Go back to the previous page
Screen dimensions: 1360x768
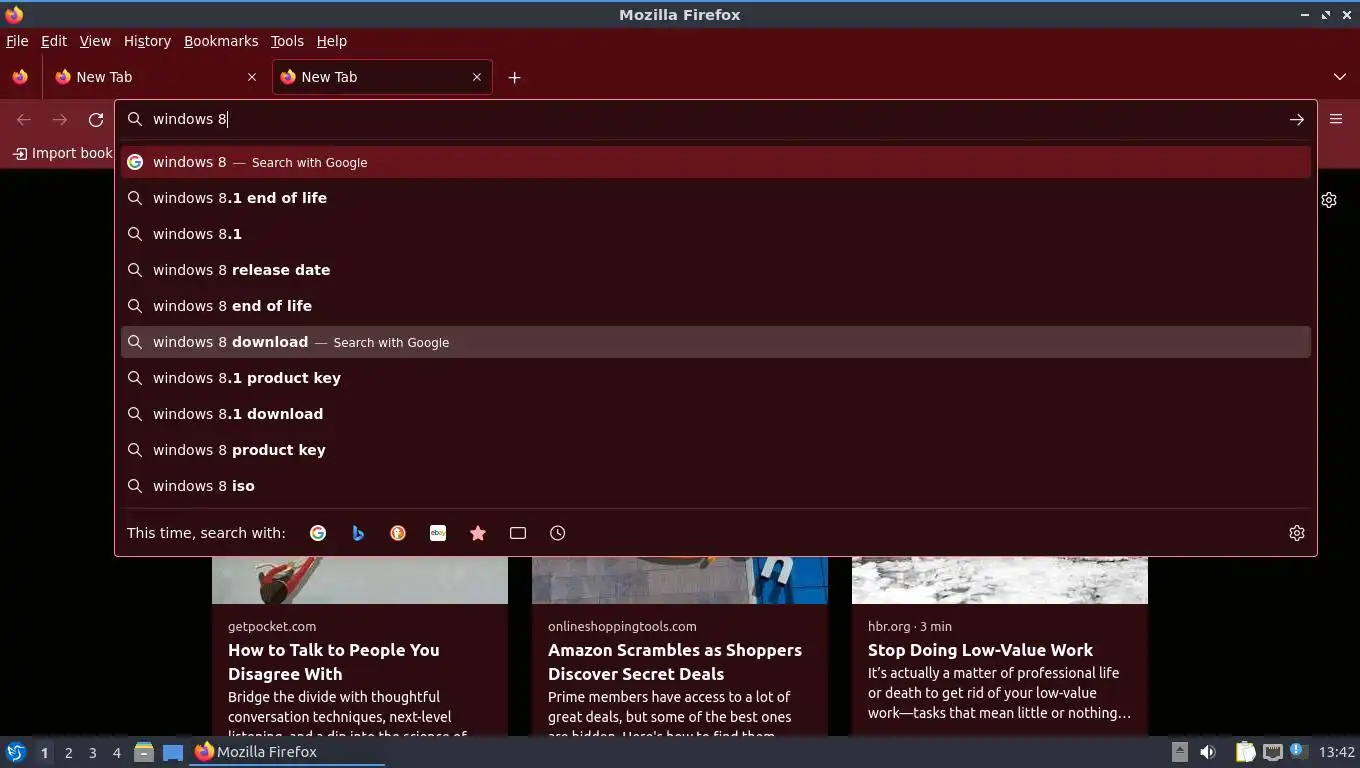click(x=24, y=120)
